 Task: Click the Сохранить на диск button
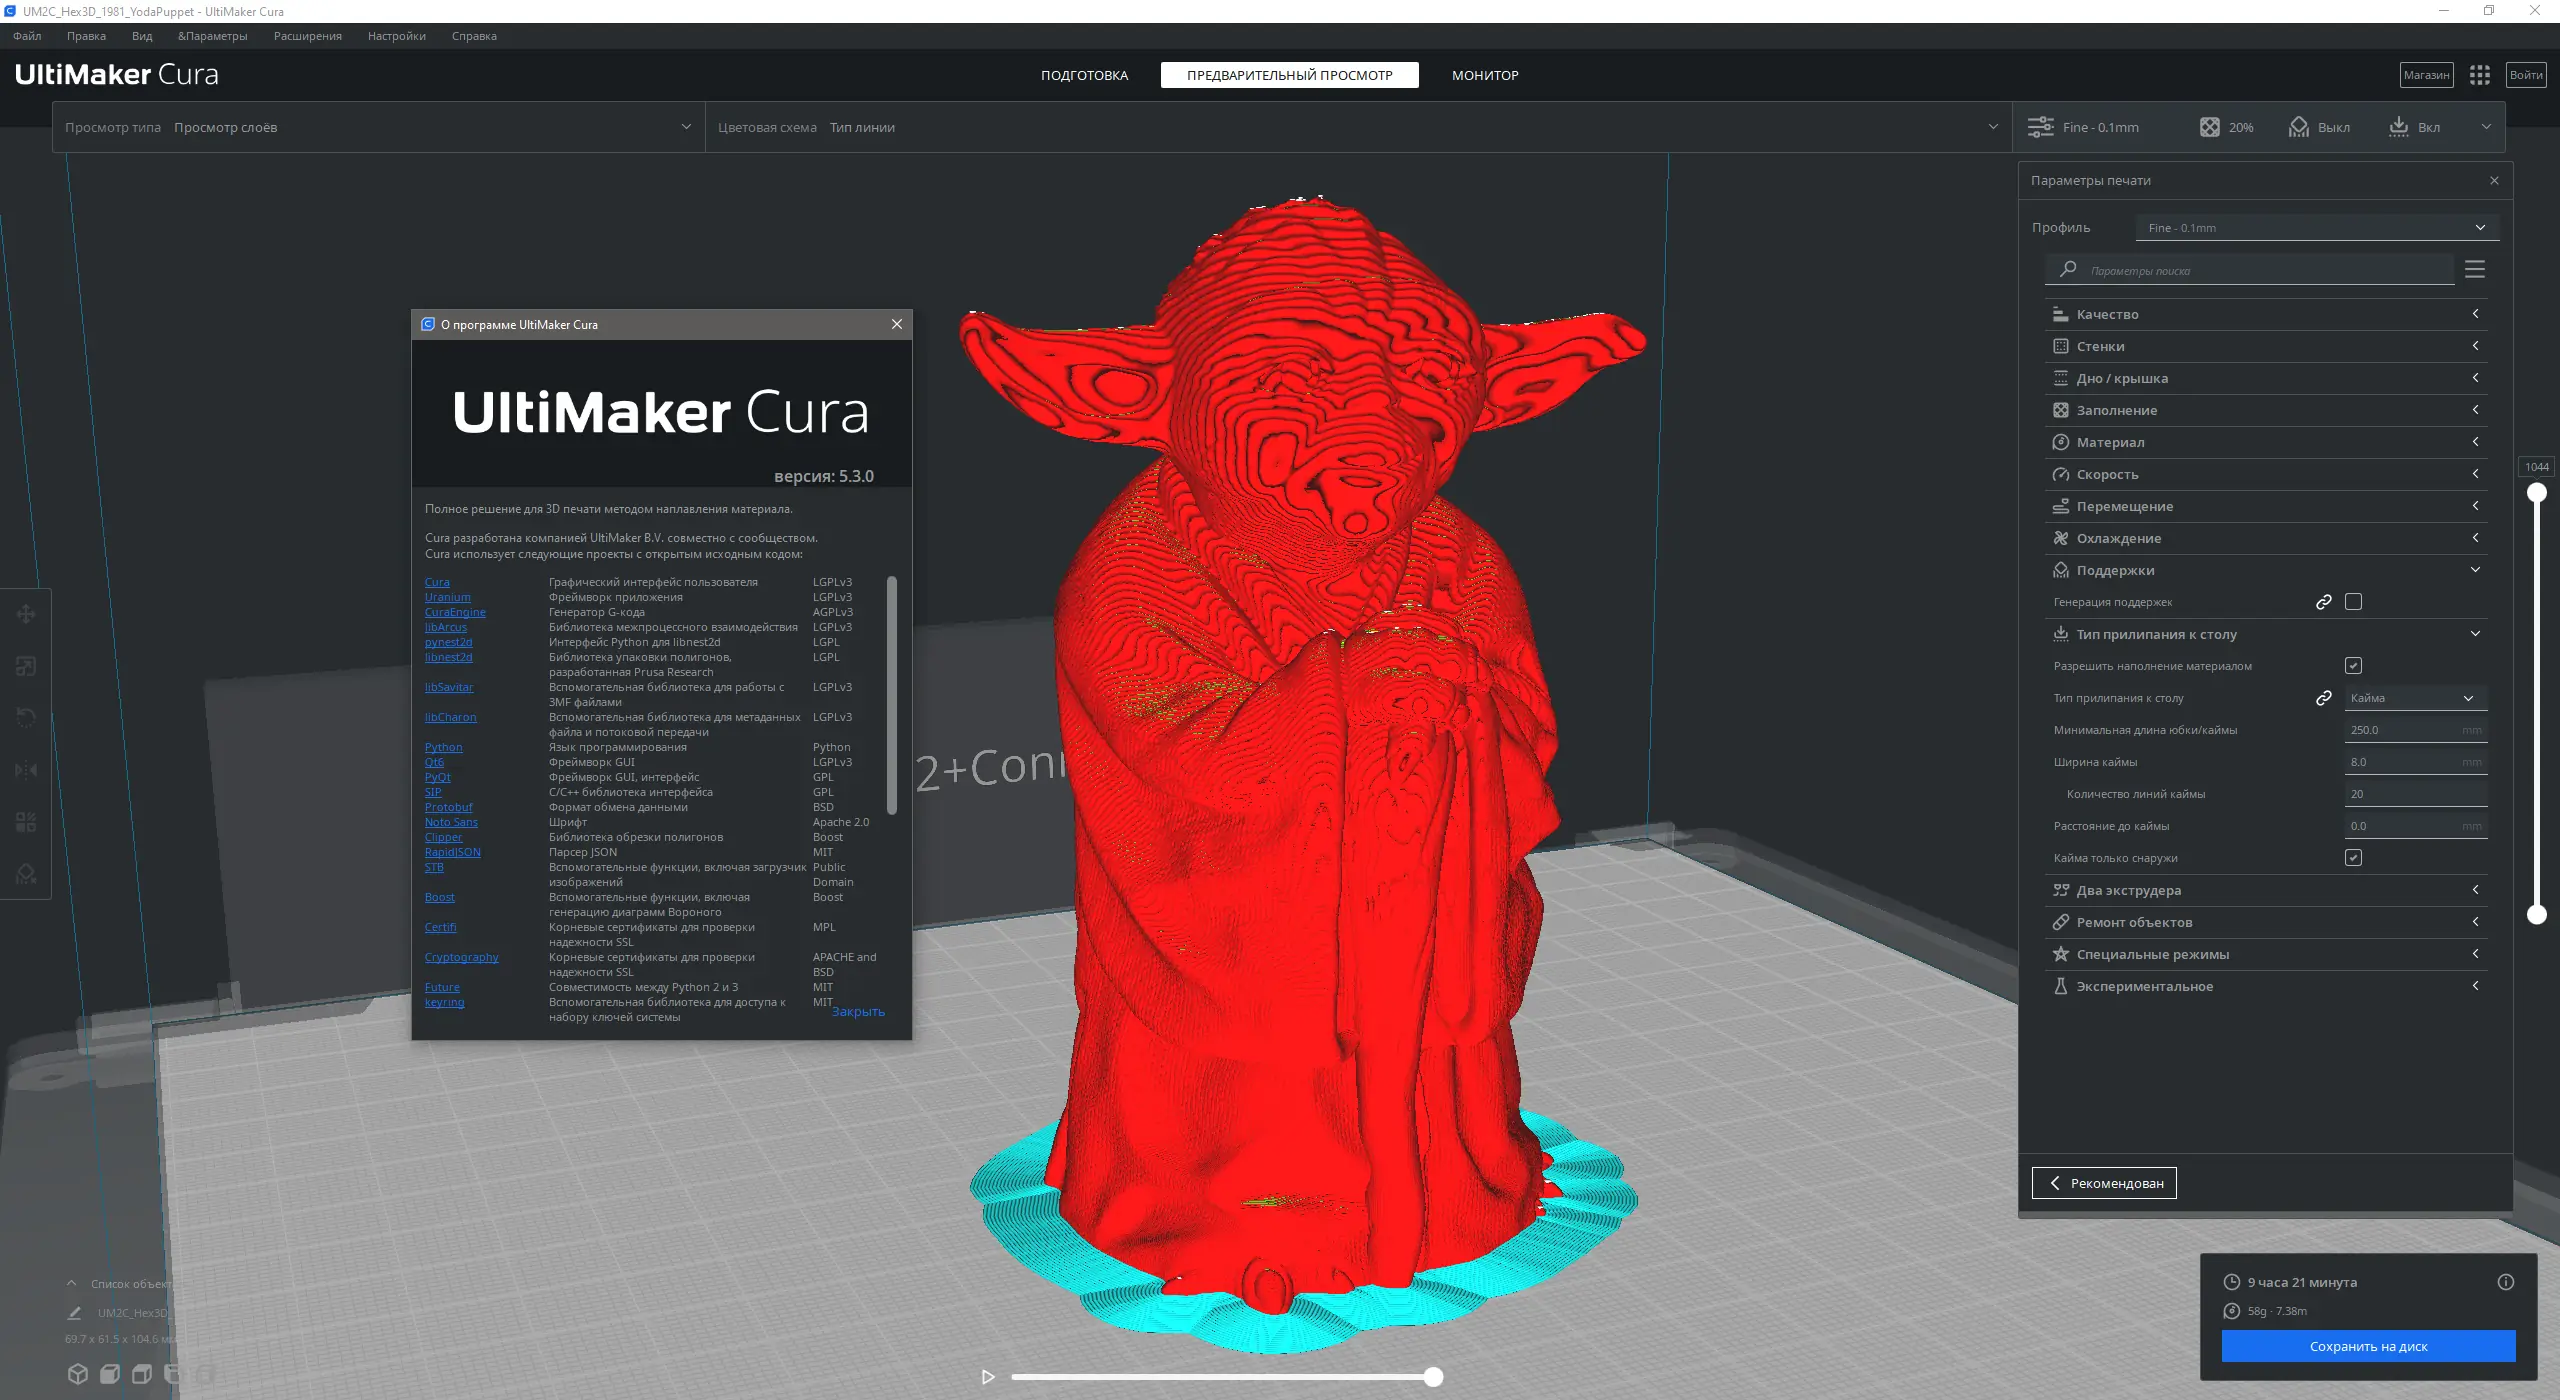pyautogui.click(x=2368, y=1346)
